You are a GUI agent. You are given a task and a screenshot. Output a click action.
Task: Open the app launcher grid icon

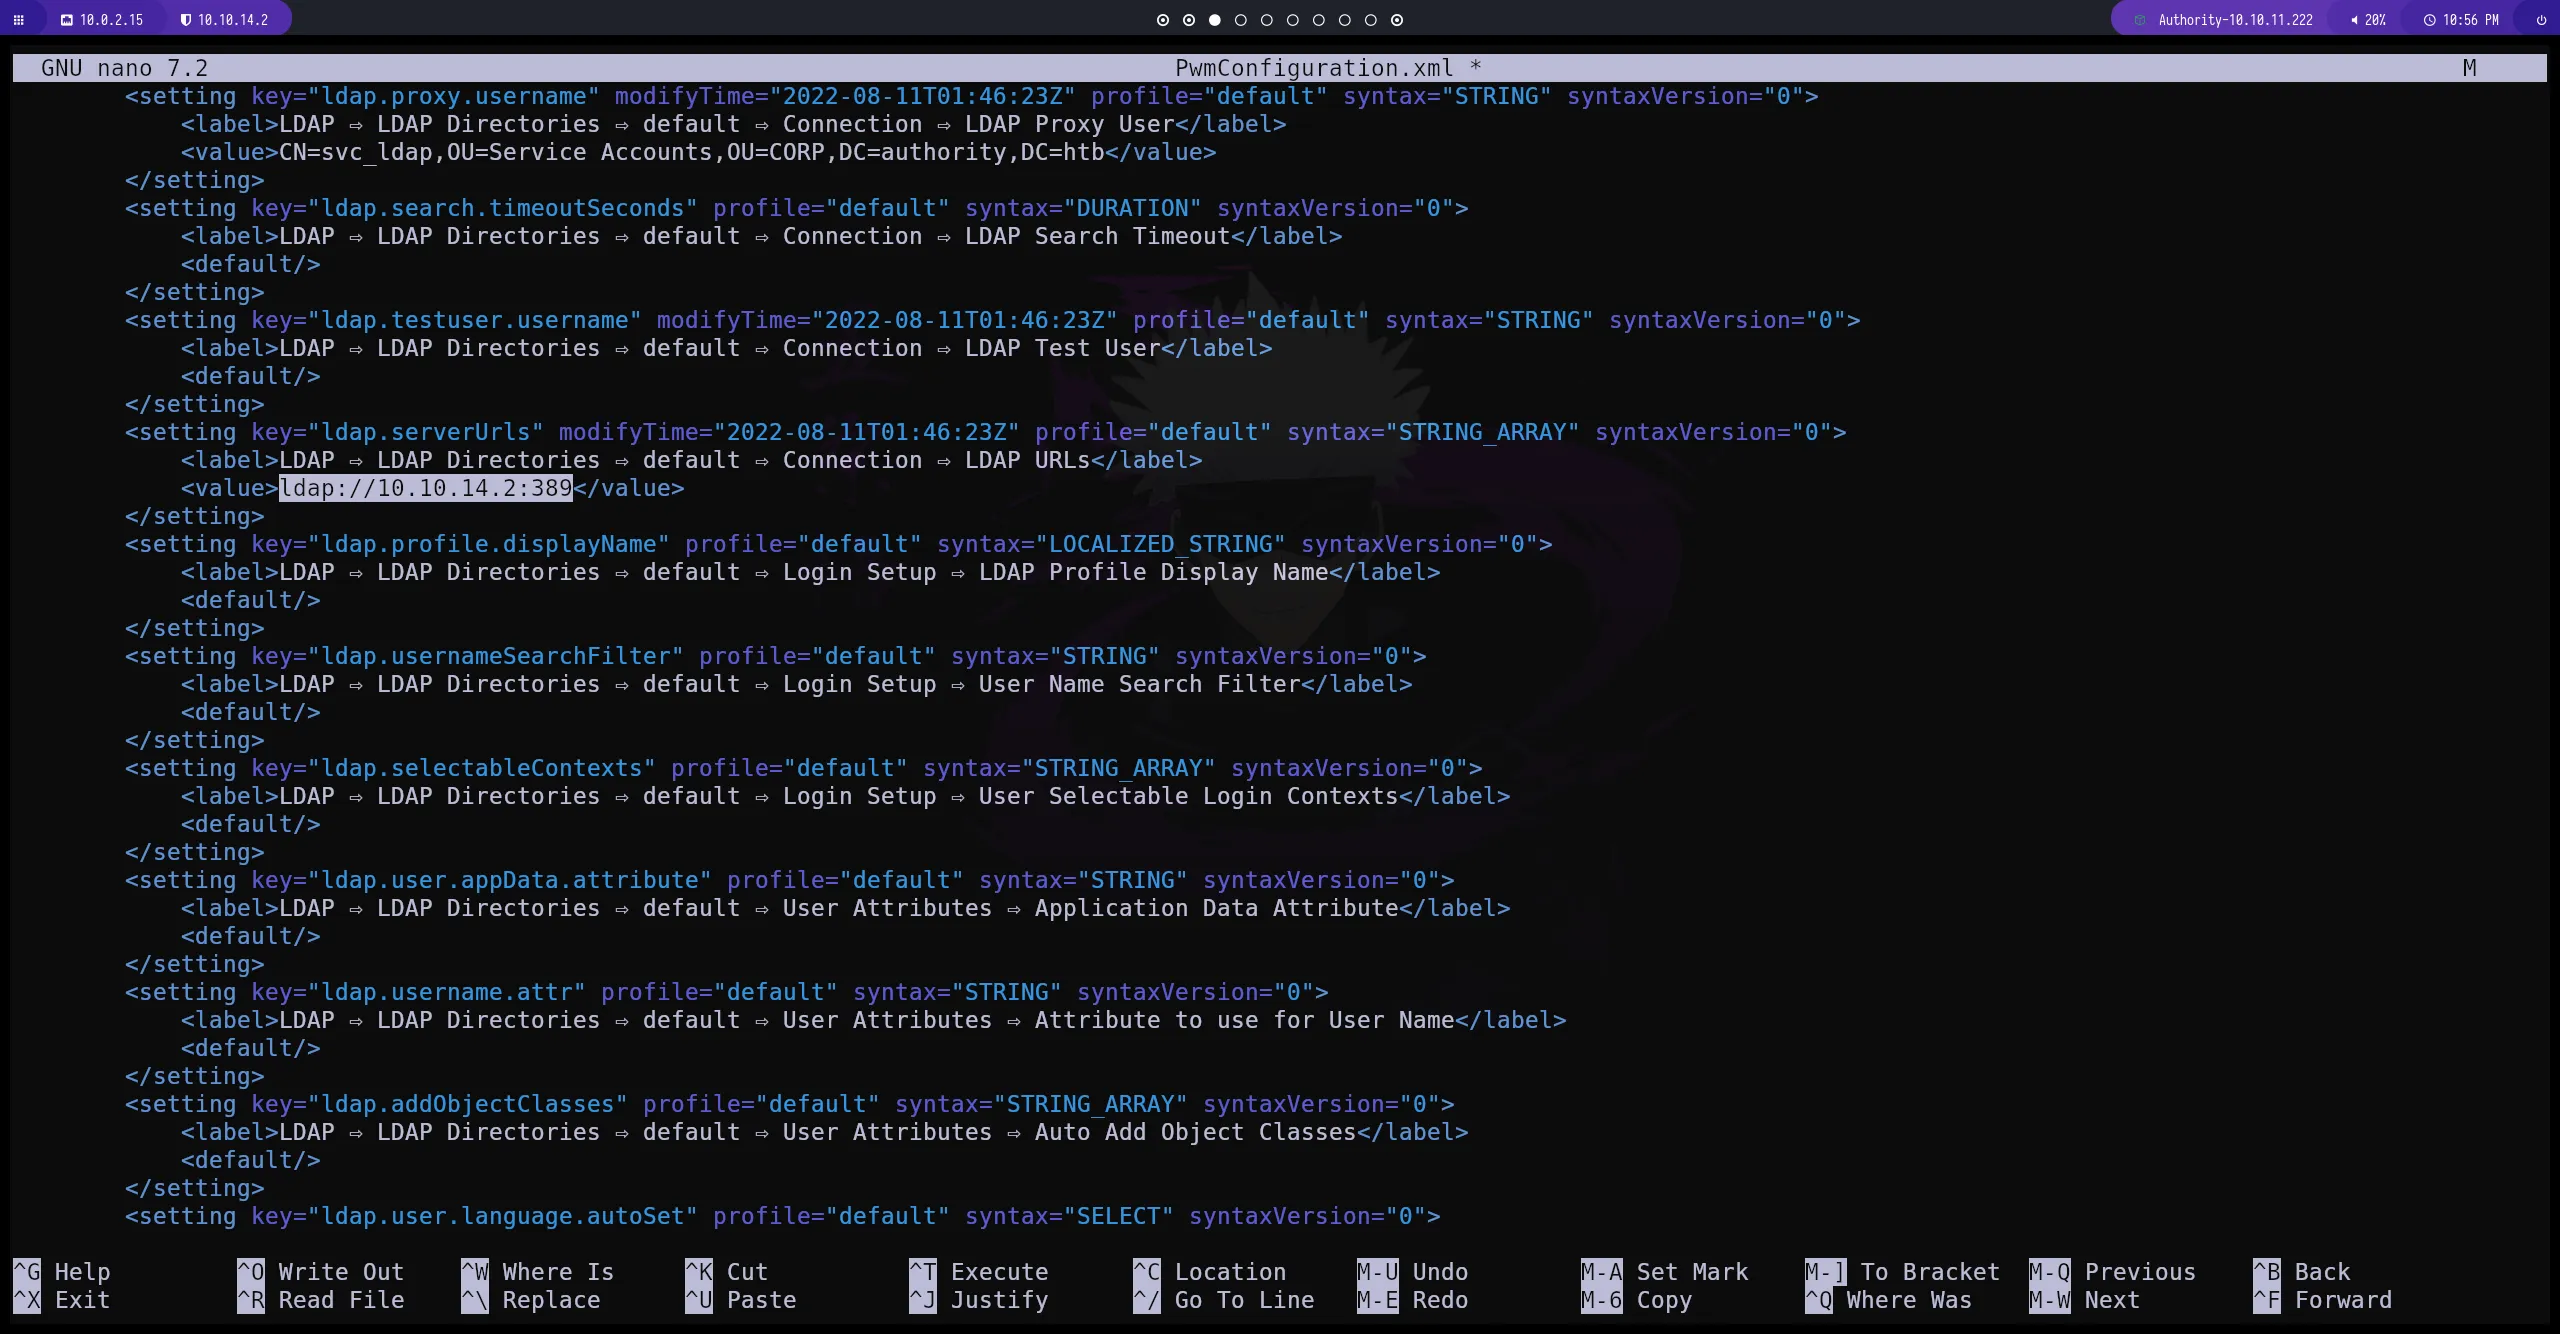tap(18, 20)
